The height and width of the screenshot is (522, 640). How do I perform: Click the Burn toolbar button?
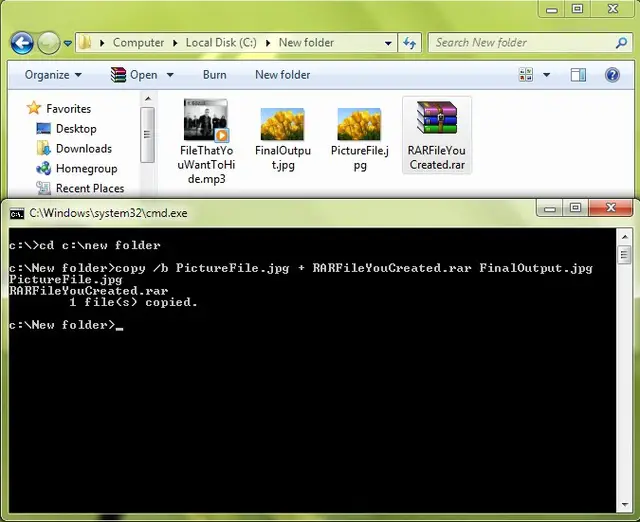coord(214,75)
